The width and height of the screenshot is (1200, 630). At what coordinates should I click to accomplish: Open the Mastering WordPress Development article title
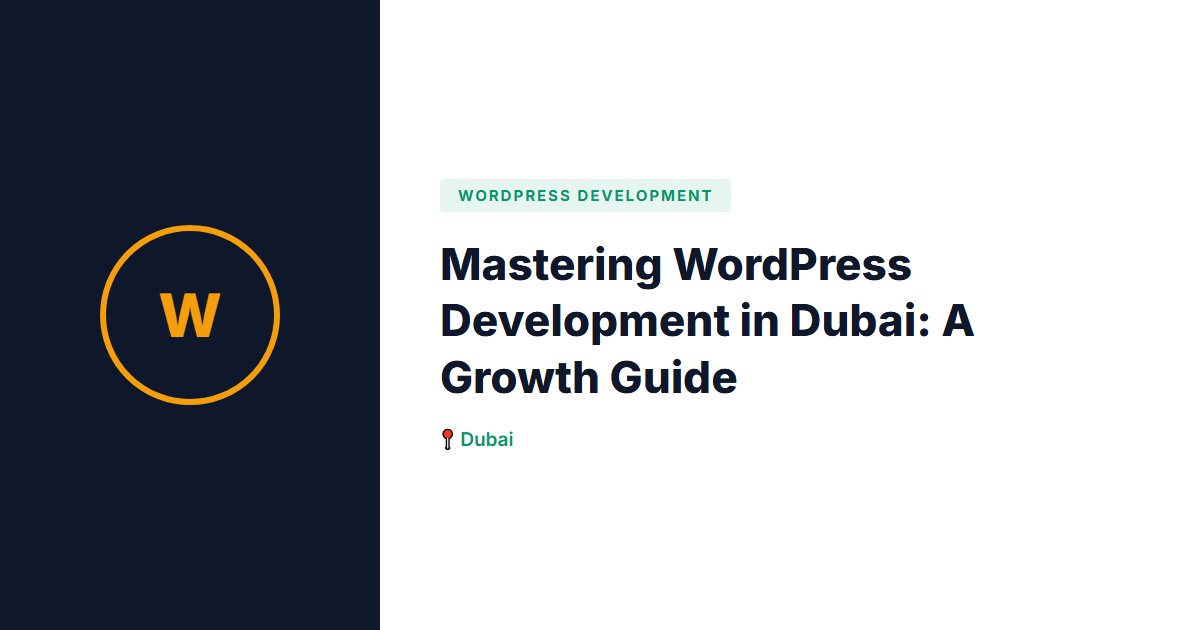[707, 322]
